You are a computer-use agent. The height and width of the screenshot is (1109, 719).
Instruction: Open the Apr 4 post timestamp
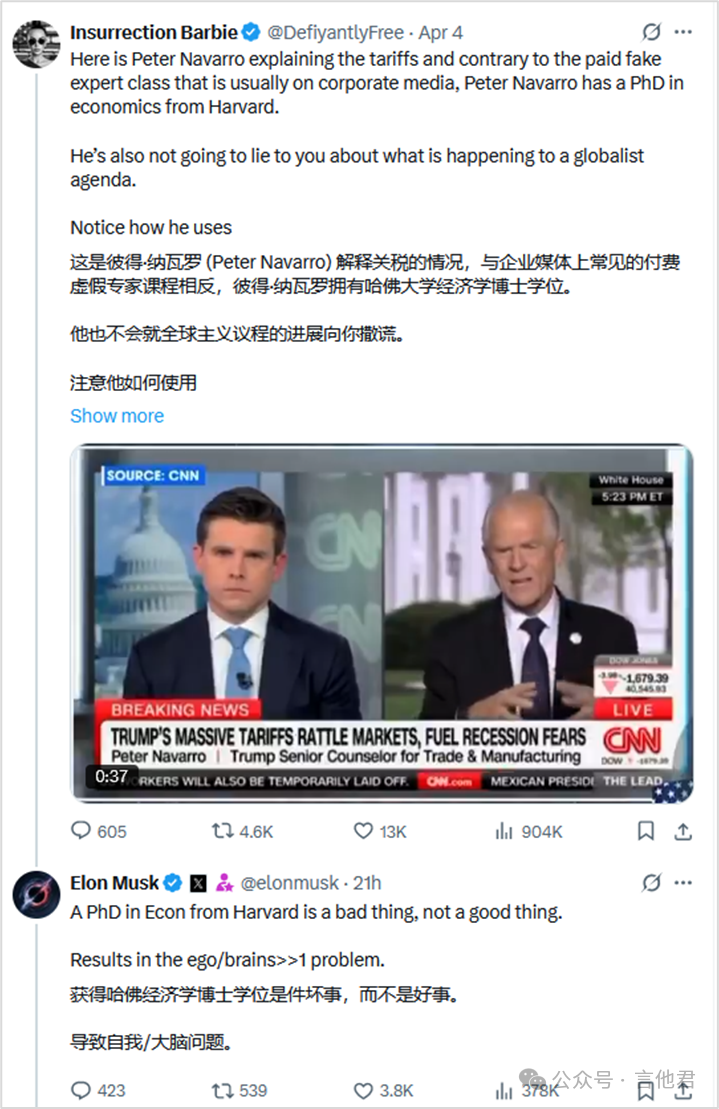(440, 33)
